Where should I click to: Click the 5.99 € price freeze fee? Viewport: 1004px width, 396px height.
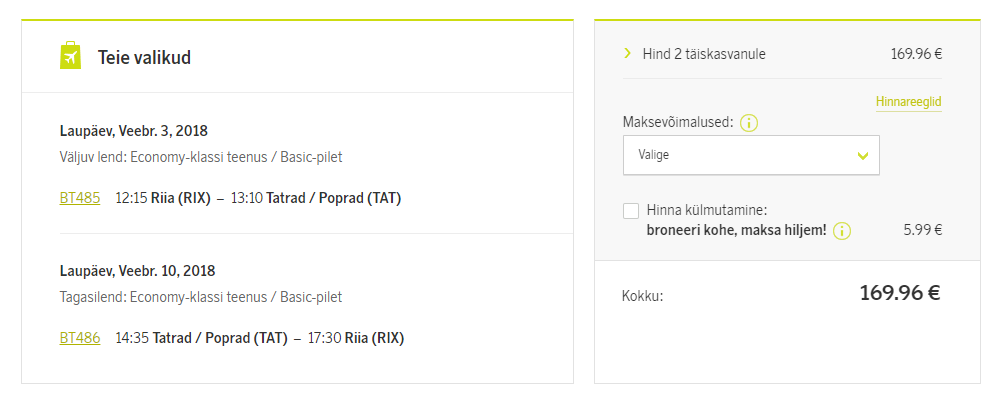click(x=923, y=230)
